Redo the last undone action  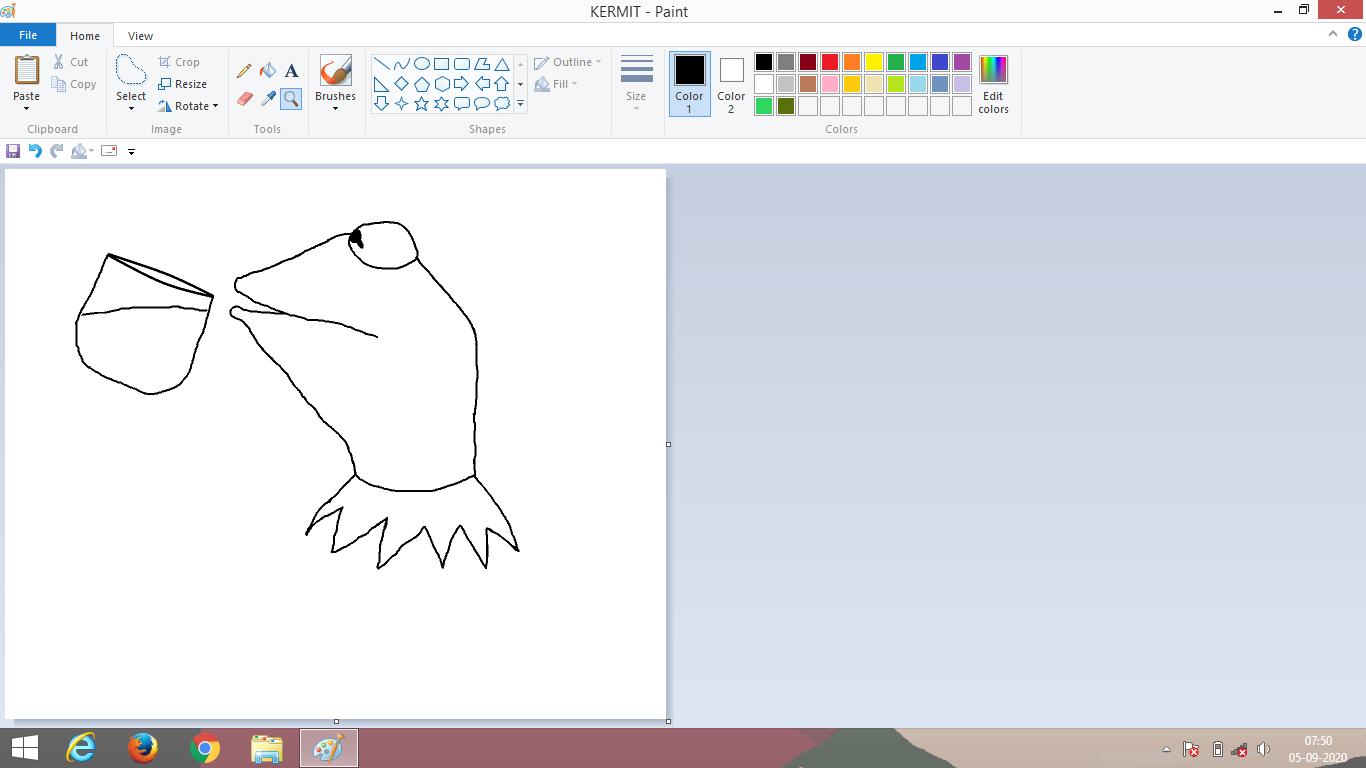[x=56, y=151]
